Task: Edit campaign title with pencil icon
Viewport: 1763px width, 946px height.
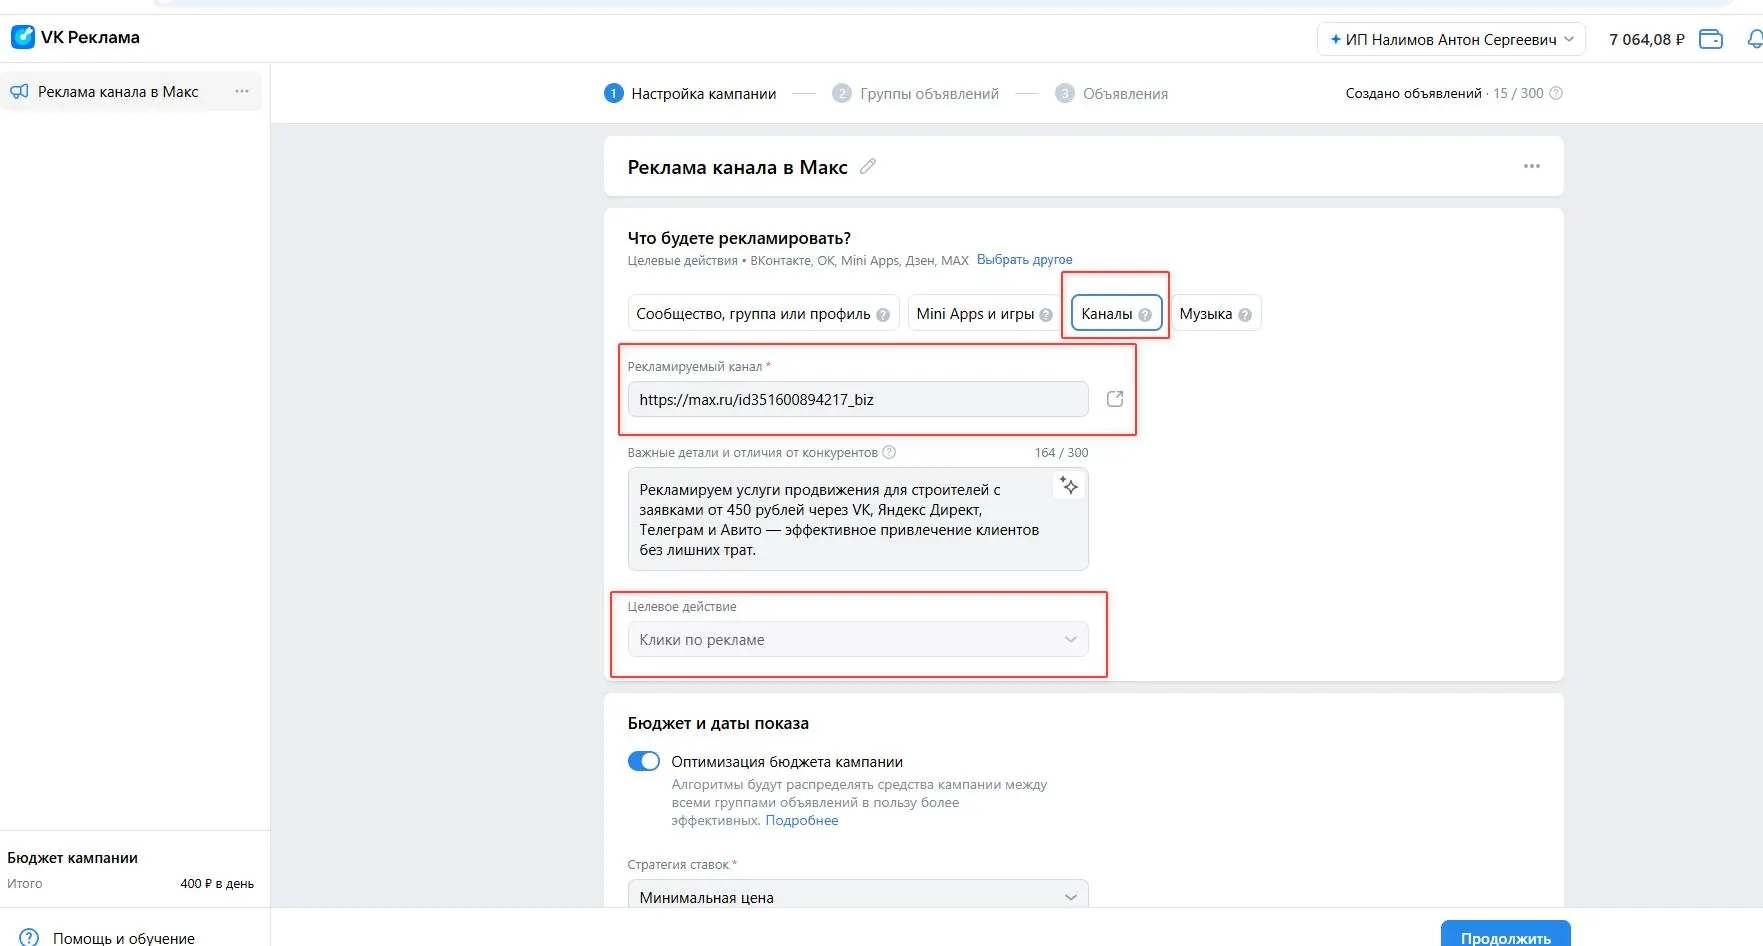Action: (868, 166)
